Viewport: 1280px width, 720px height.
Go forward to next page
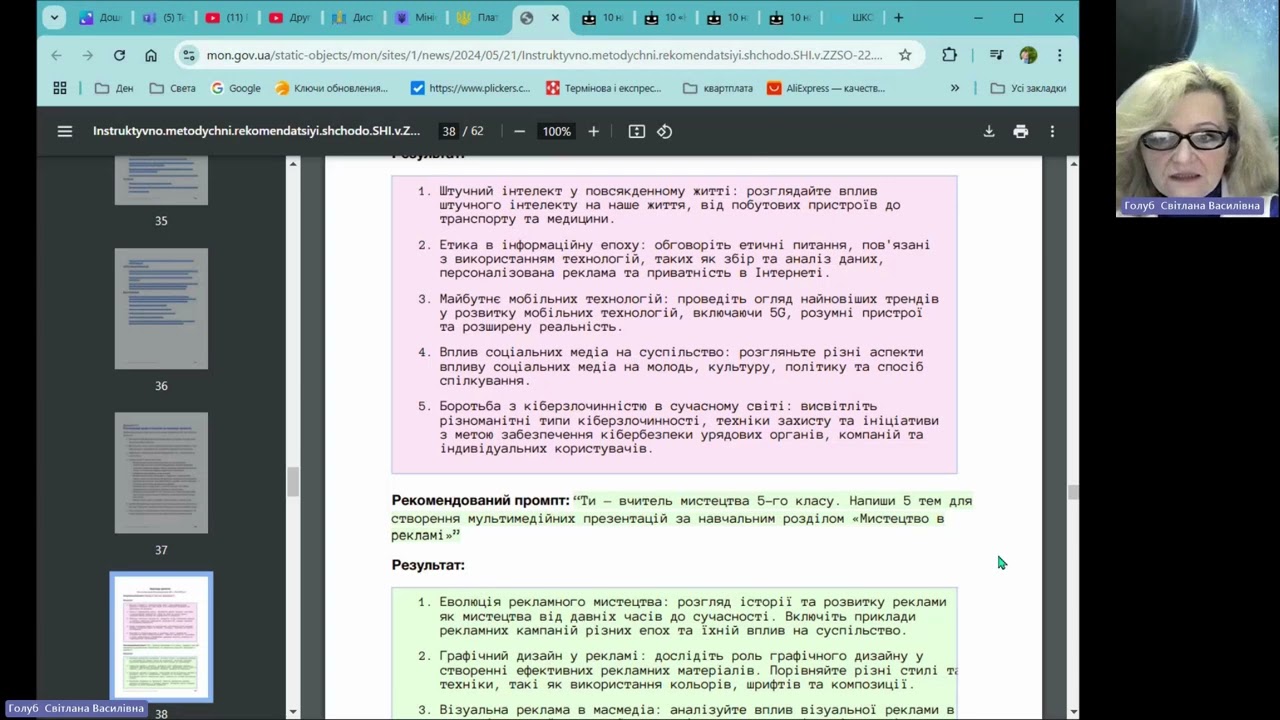tap(88, 55)
